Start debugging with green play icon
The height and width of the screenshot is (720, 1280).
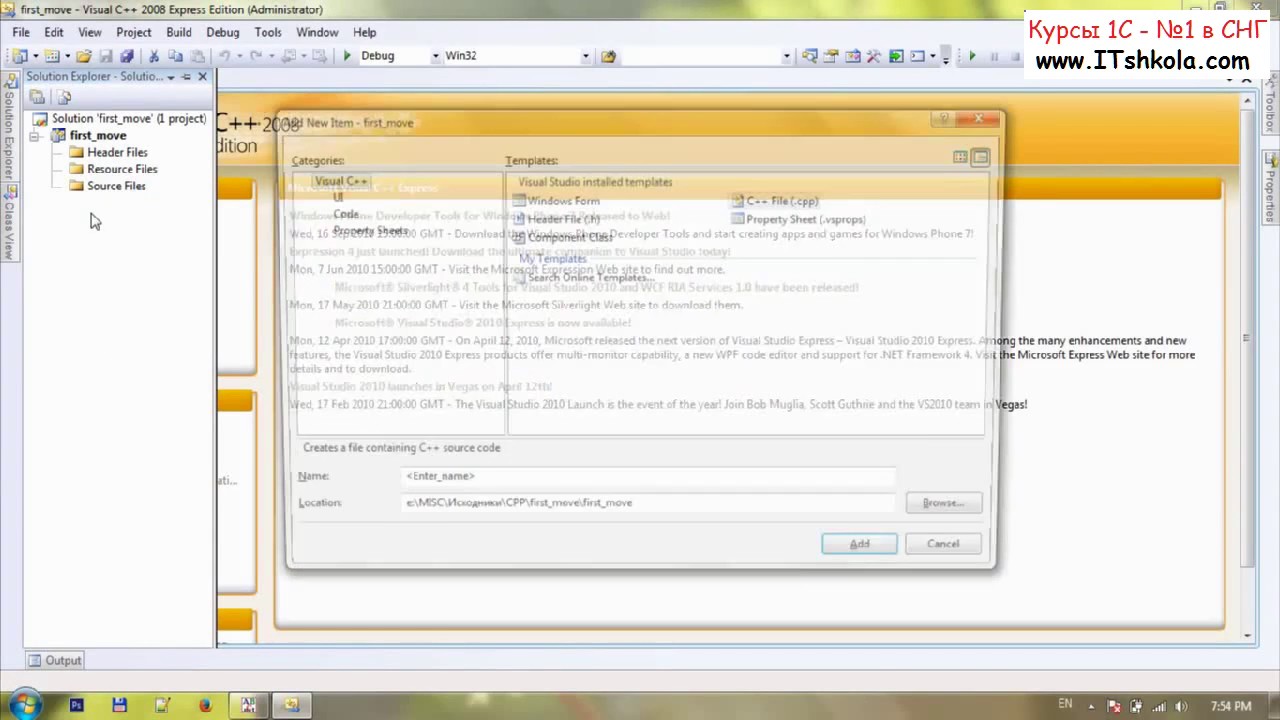click(347, 56)
